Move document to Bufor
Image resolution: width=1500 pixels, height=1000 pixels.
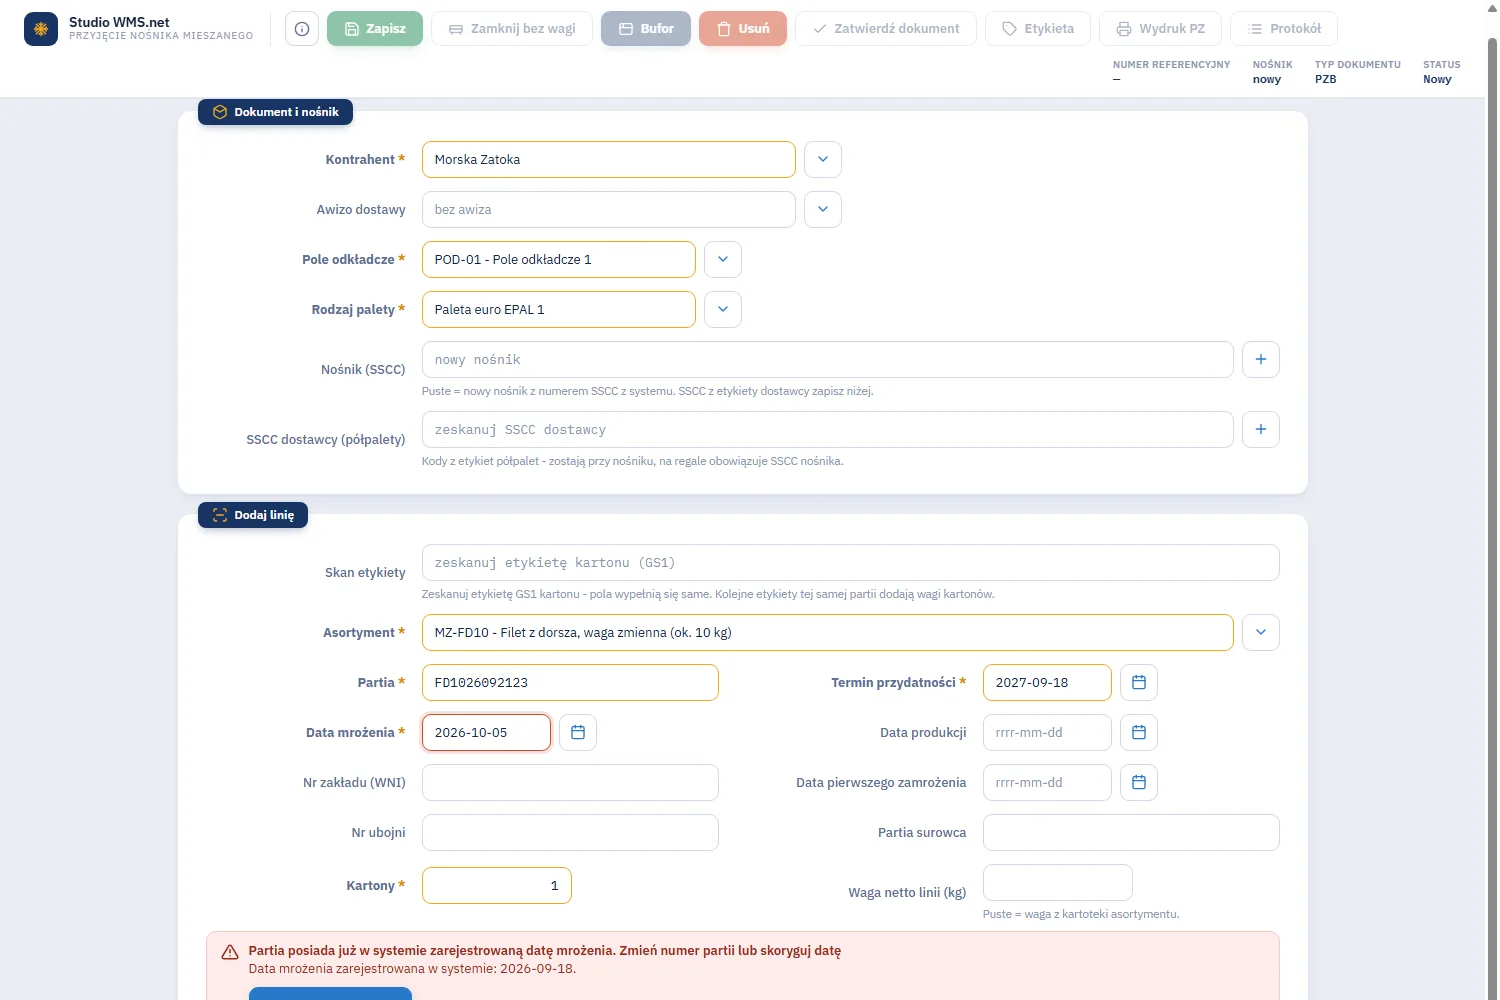[646, 29]
